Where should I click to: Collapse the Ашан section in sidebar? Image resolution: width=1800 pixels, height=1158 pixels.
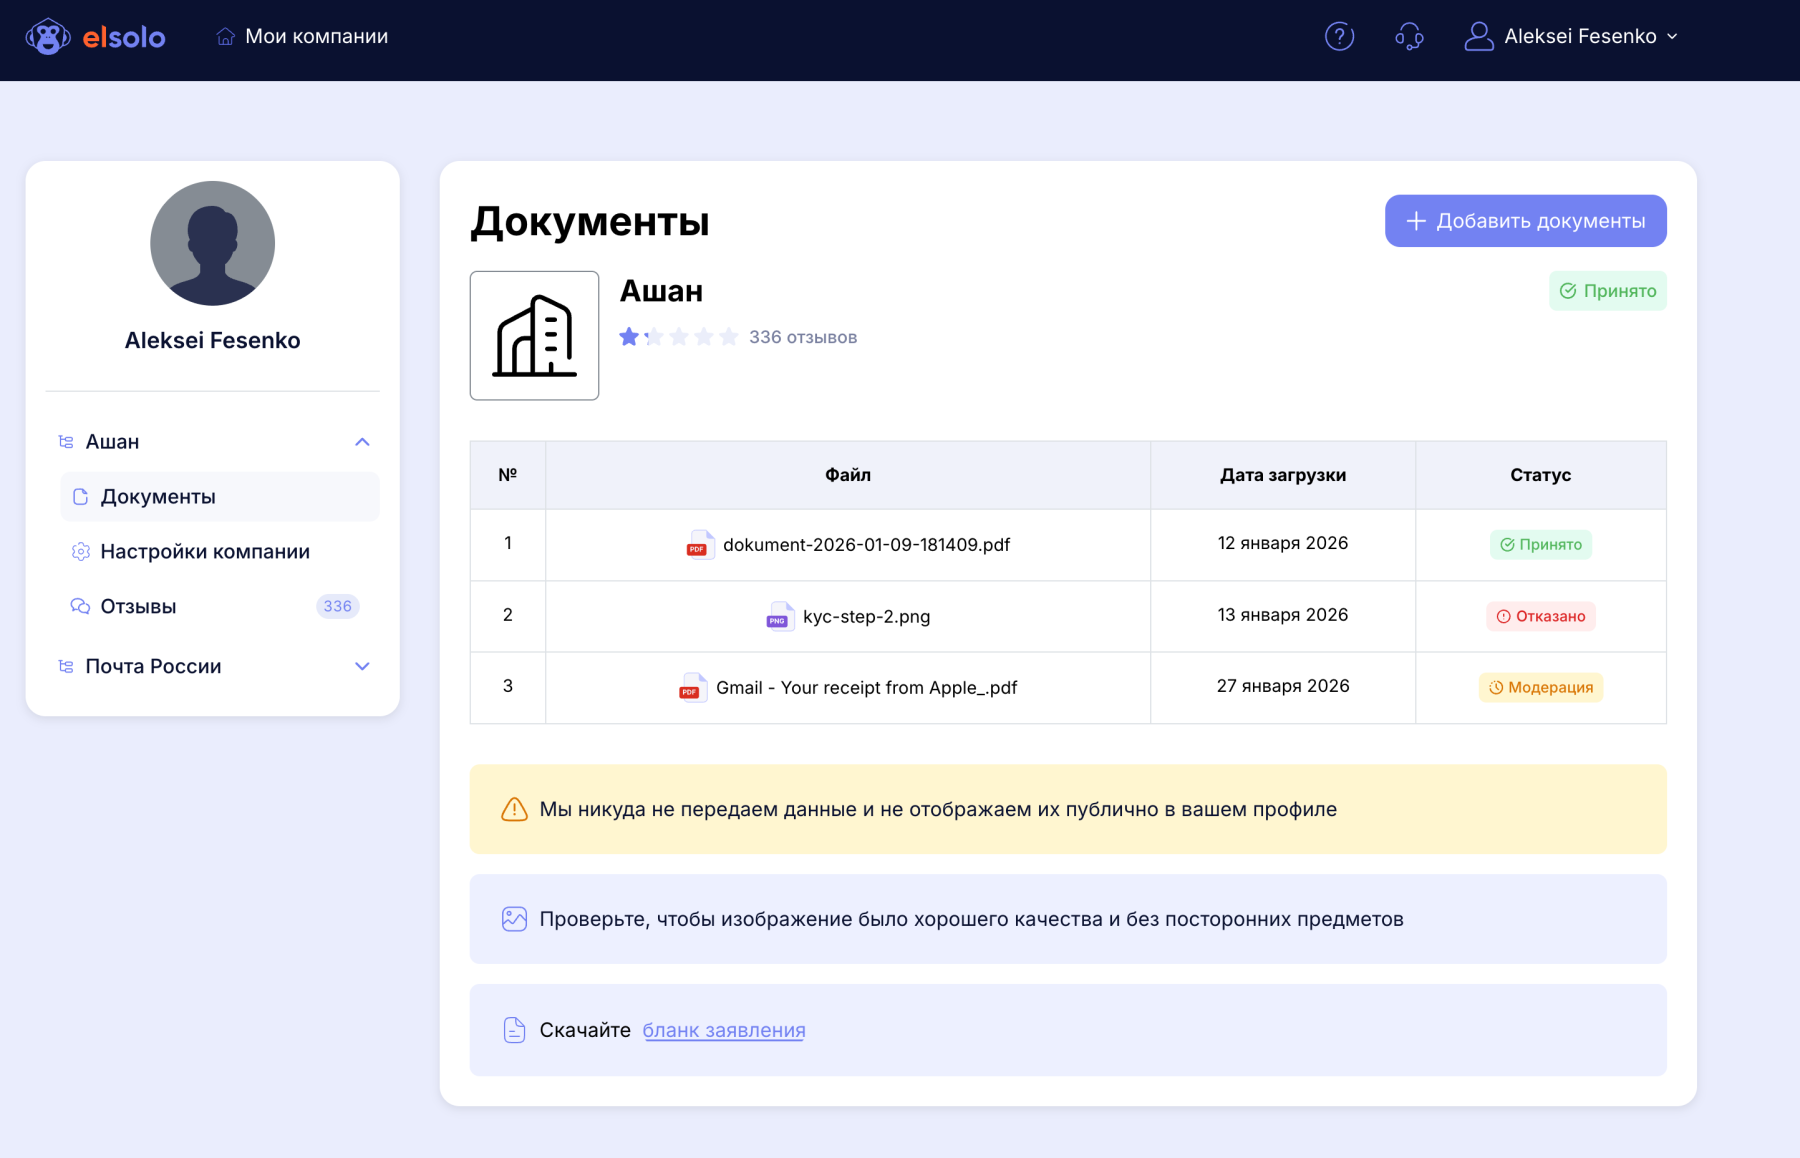(362, 442)
